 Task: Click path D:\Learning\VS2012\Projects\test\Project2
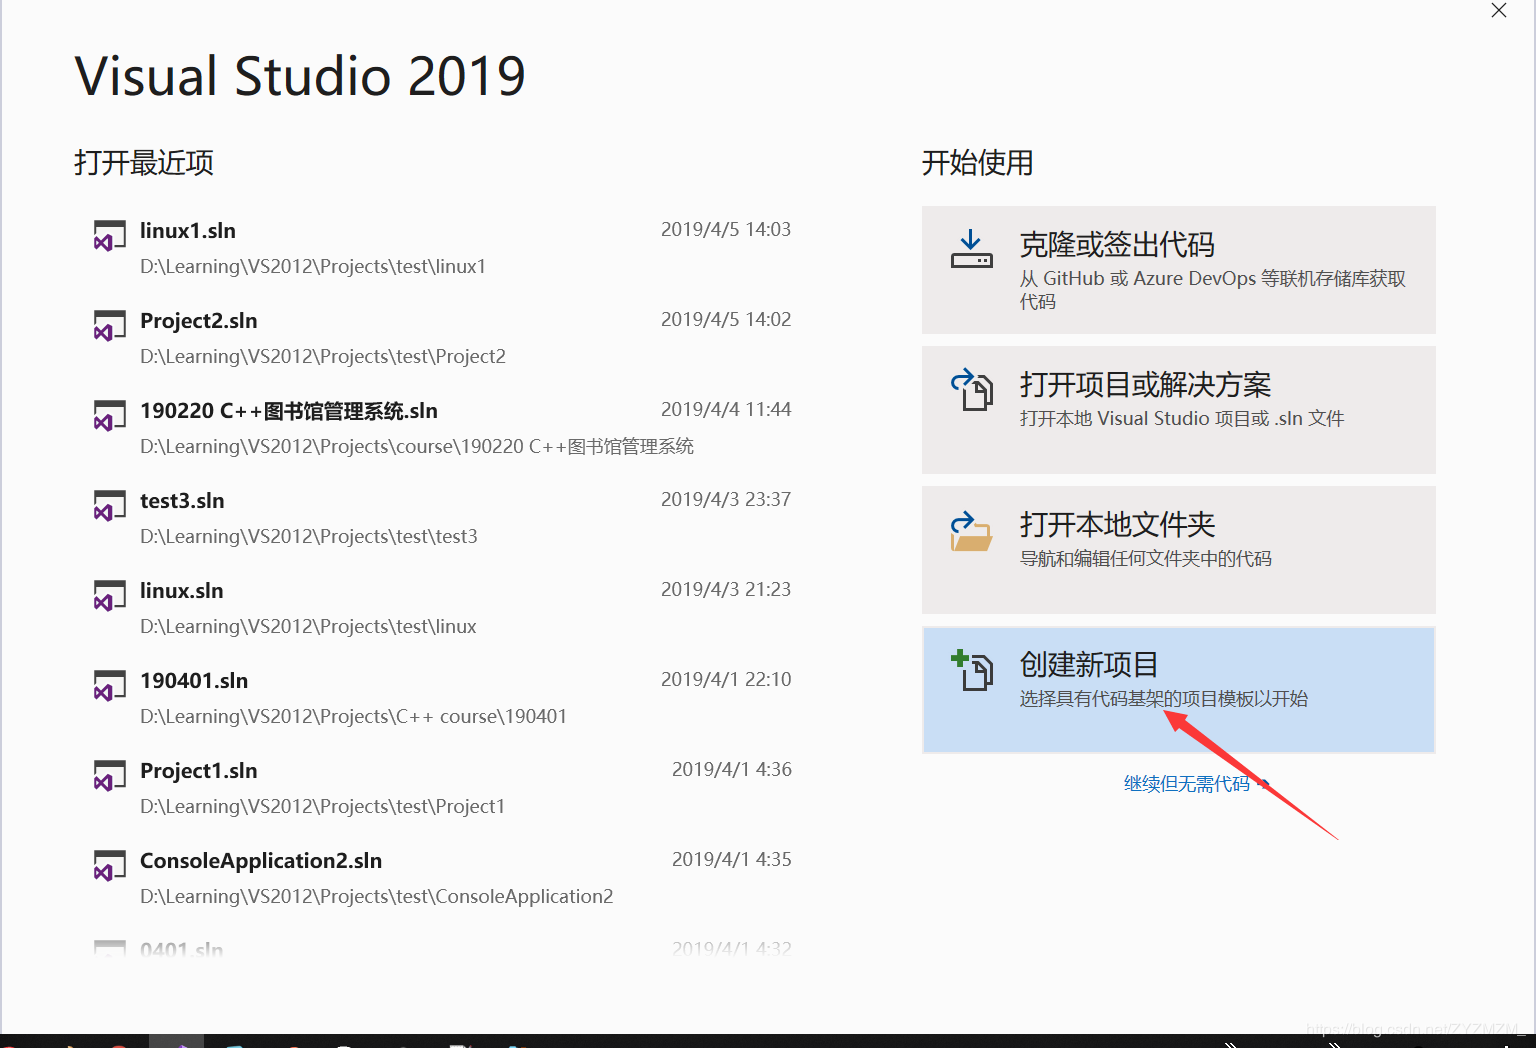pos(323,357)
